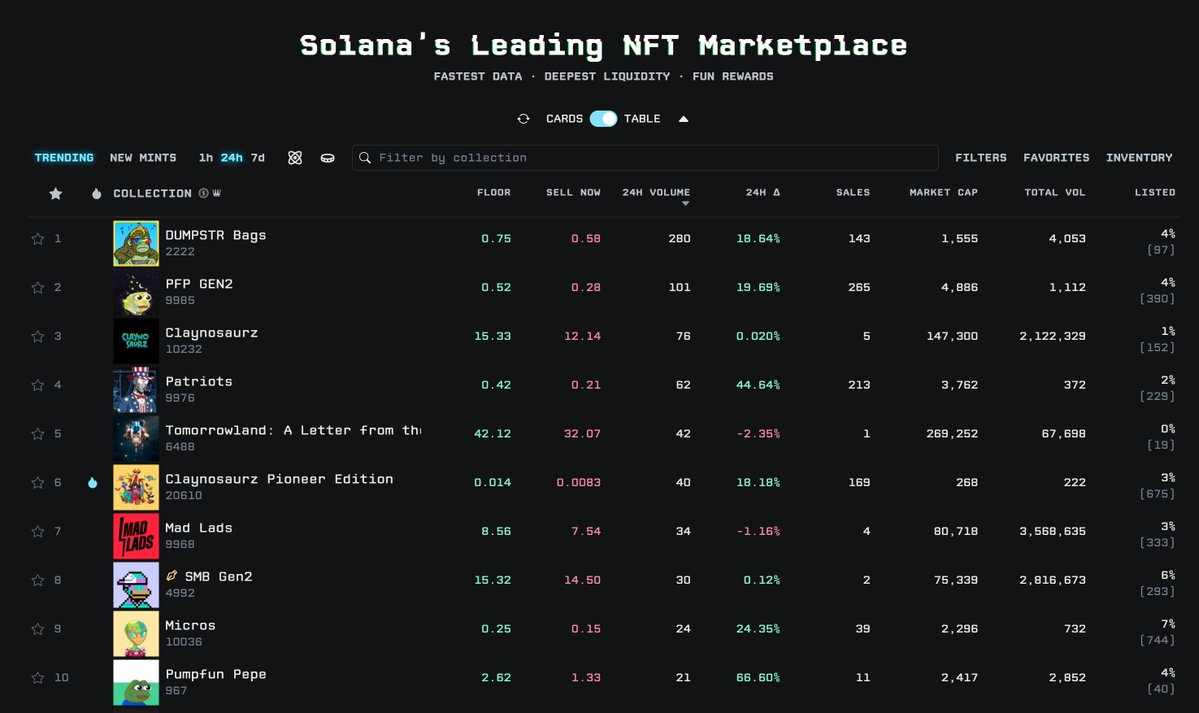The height and width of the screenshot is (713, 1199).
Task: Open DUMPSTR Bags thumbnail
Action: click(x=136, y=243)
